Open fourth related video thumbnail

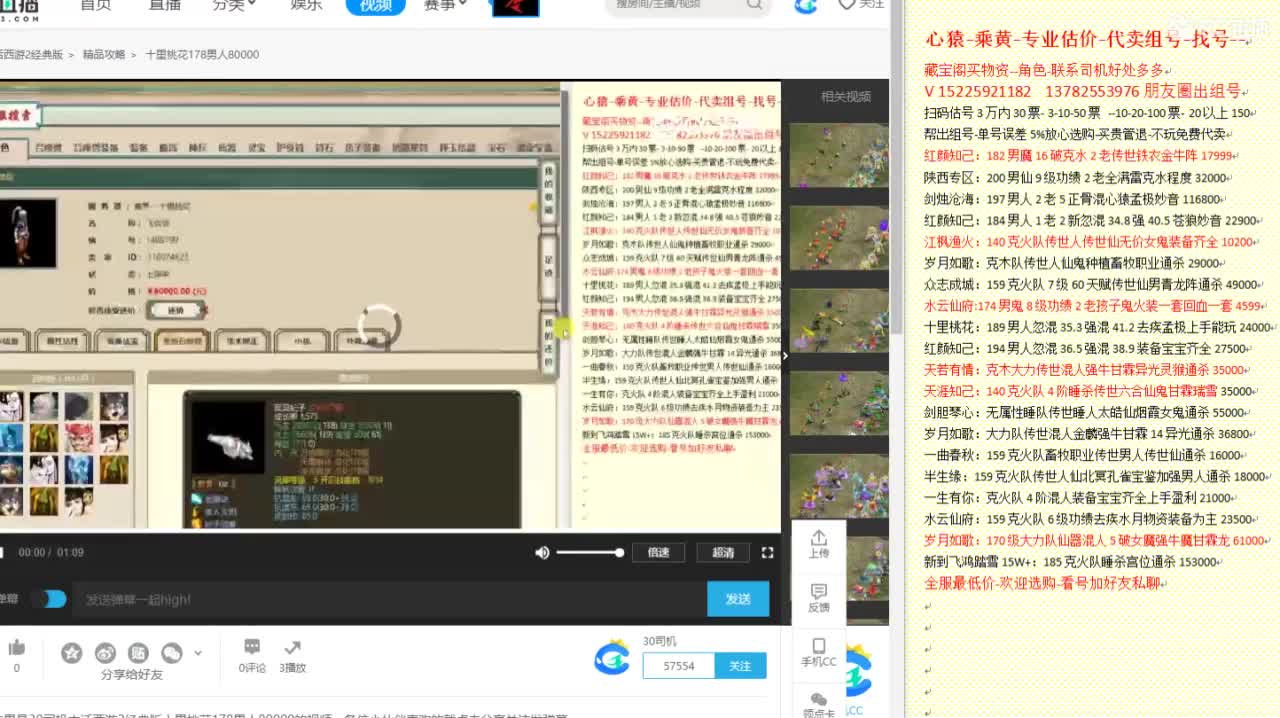tap(839, 404)
